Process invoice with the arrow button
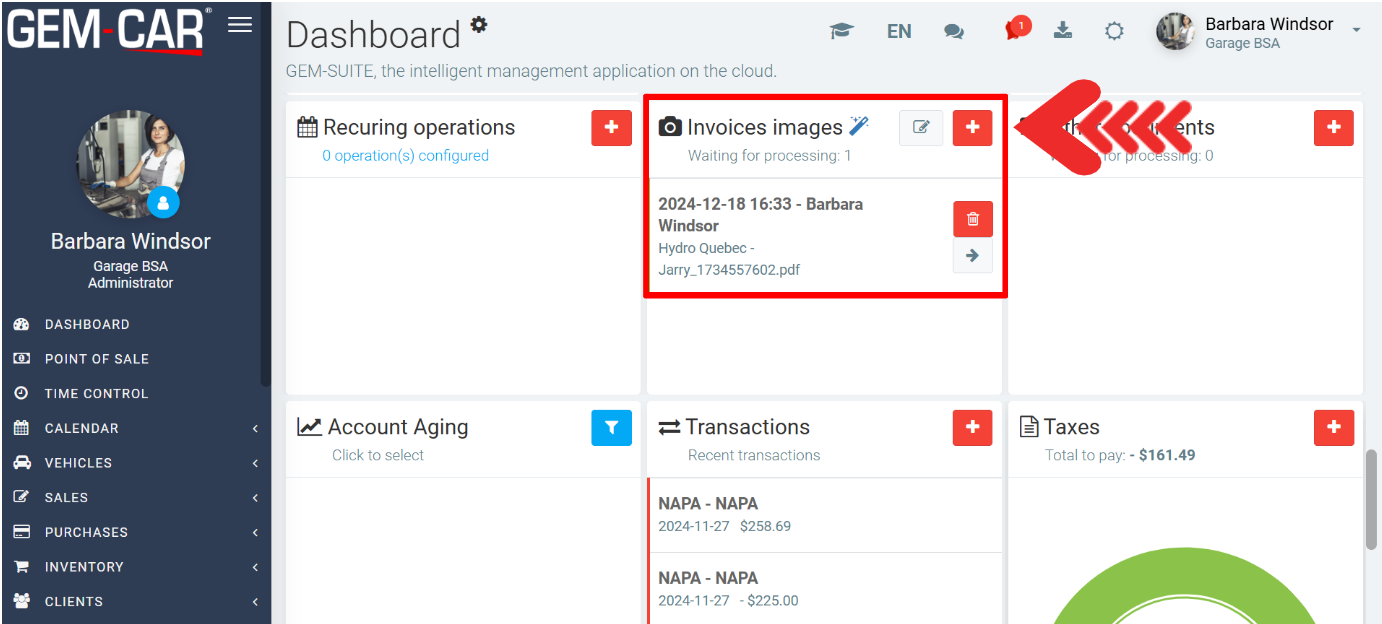This screenshot has height=624, width=1382. pyautogui.click(x=972, y=256)
